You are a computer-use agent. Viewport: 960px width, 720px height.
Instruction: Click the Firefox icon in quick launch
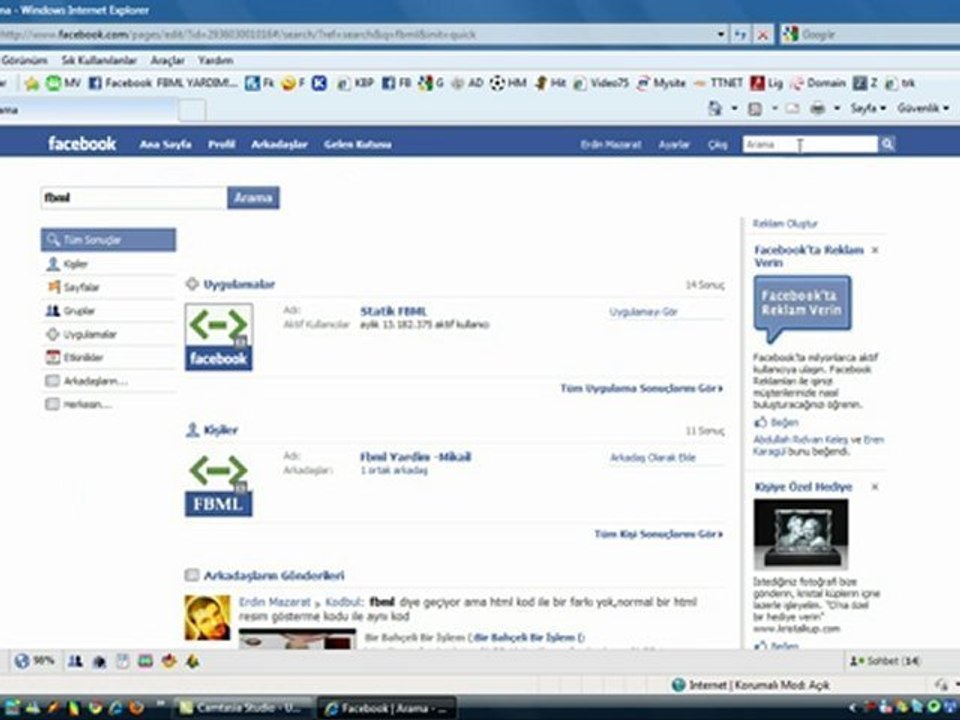pos(136,708)
